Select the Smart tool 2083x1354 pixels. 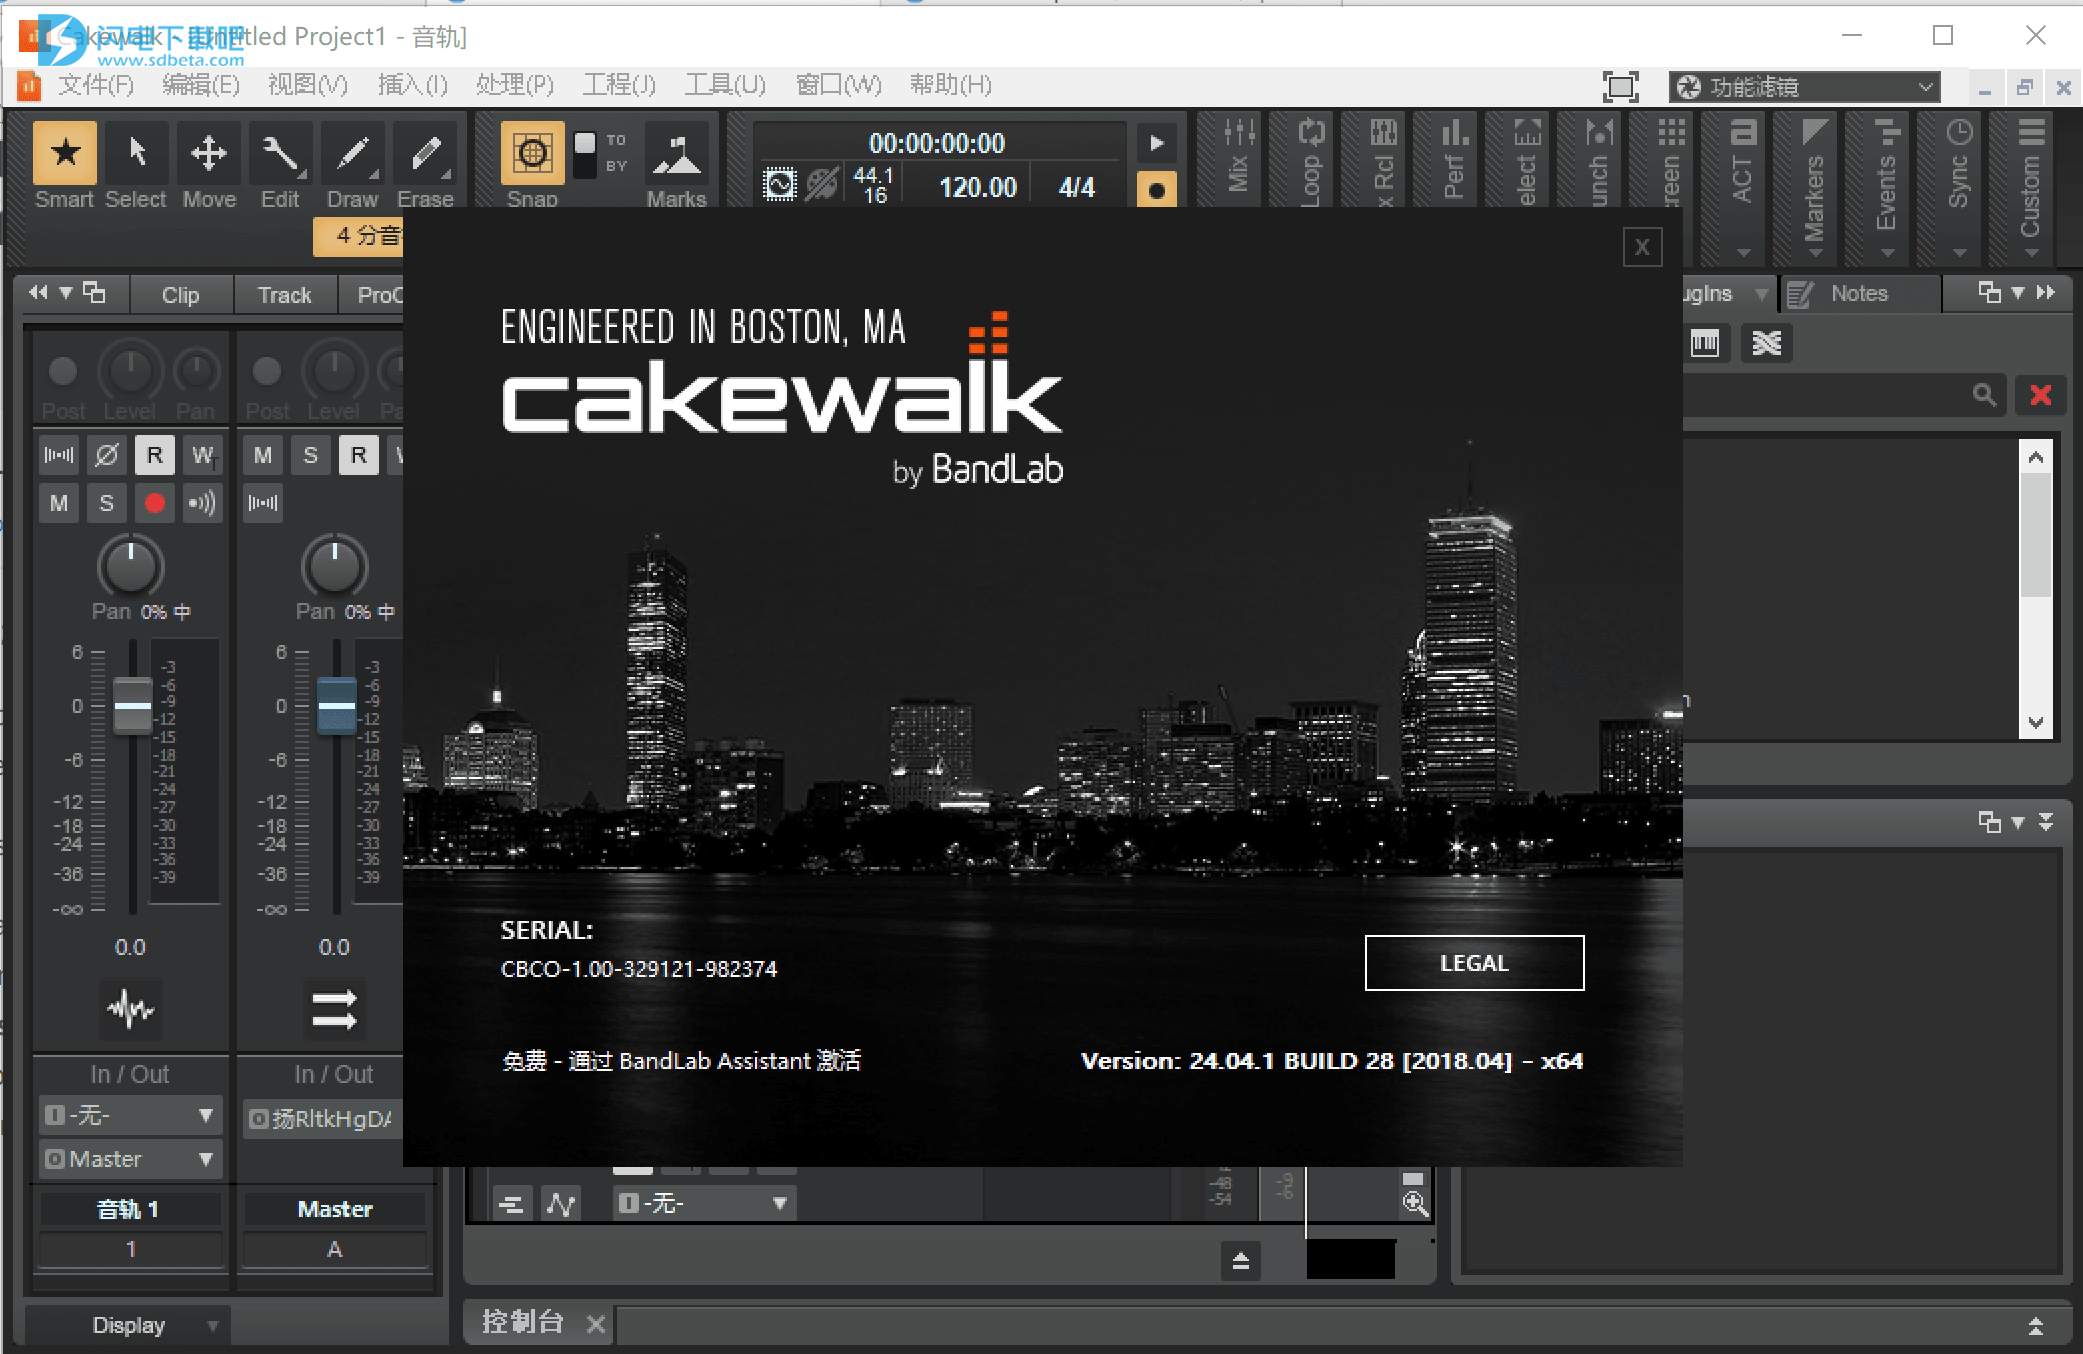[65, 155]
